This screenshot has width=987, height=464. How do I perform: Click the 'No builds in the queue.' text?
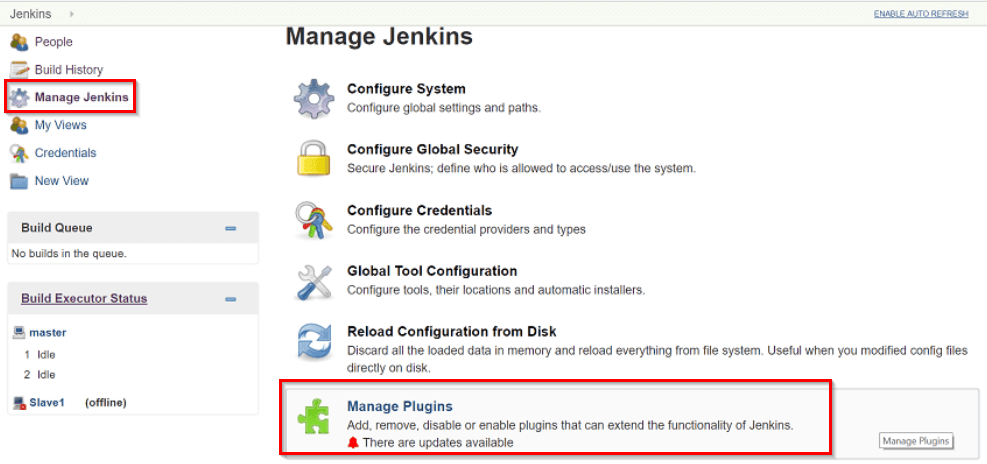pos(69,254)
